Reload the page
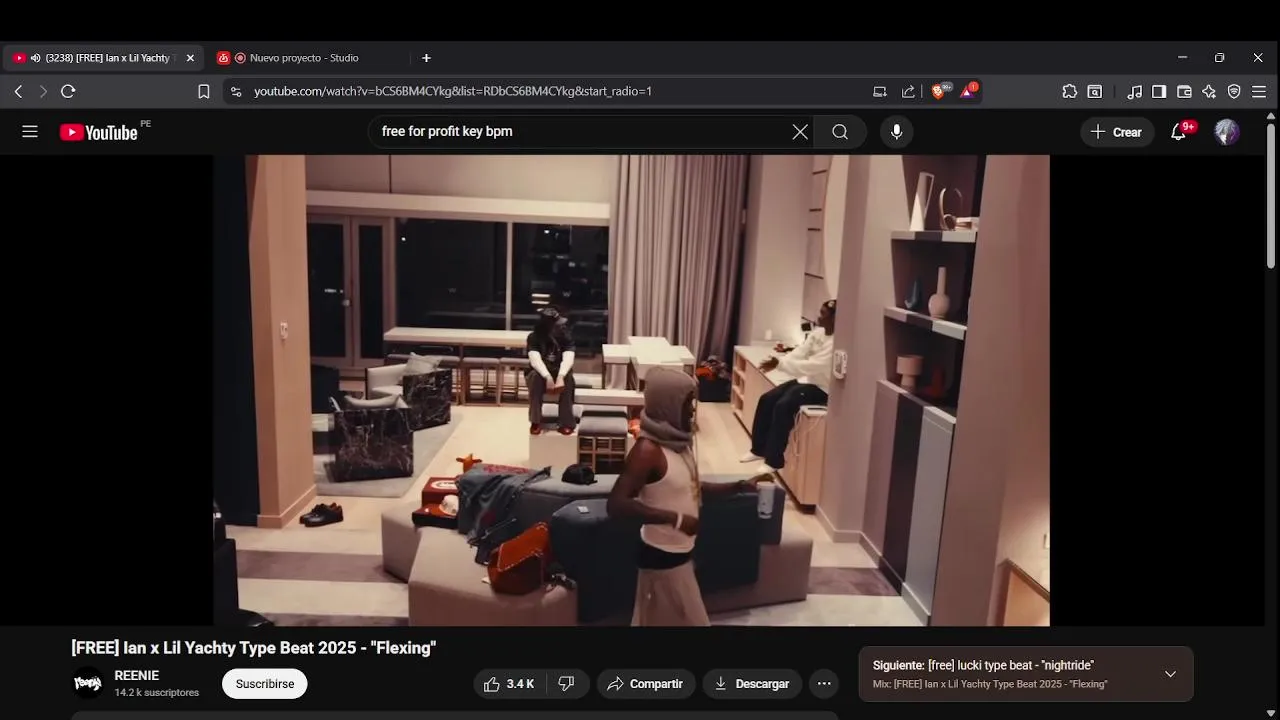The image size is (1280, 720). click(x=68, y=91)
